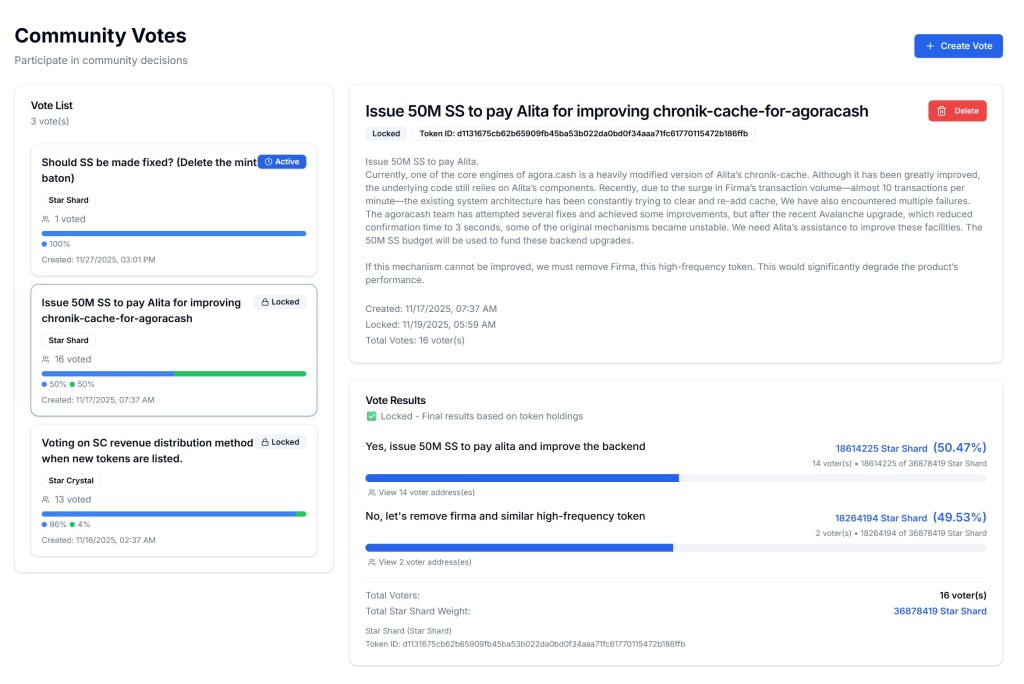Click lock icon on SC revenue vote badge
The height and width of the screenshot is (684, 1024).
[x=264, y=442]
